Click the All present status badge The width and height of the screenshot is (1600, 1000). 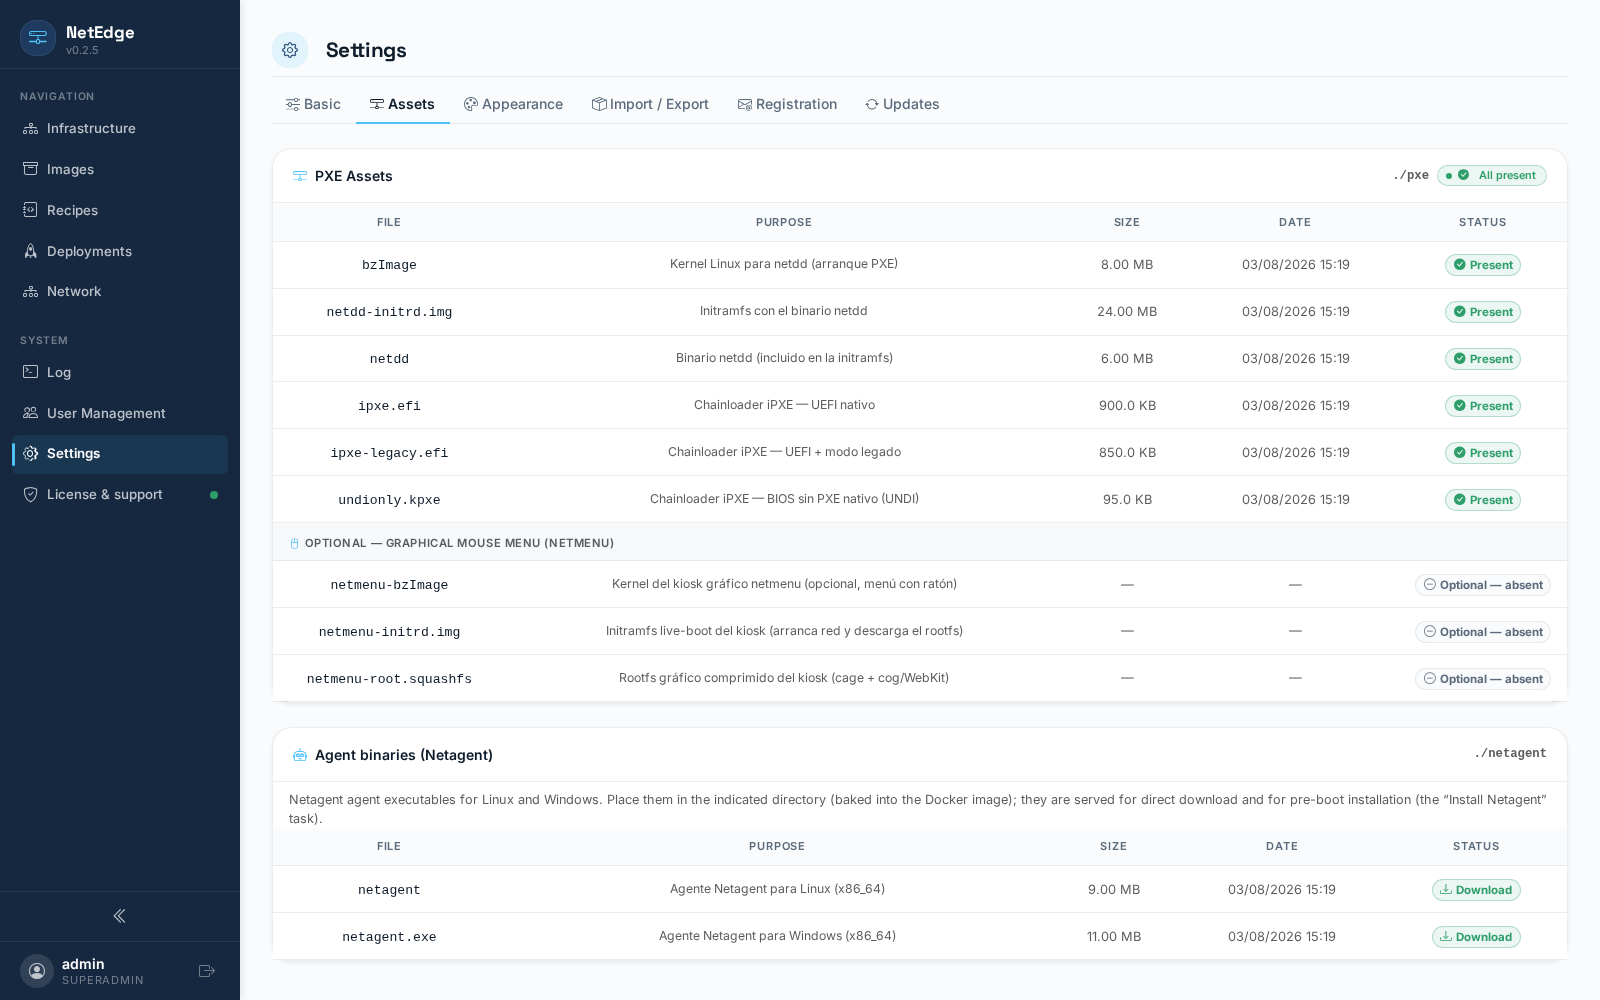(1492, 175)
